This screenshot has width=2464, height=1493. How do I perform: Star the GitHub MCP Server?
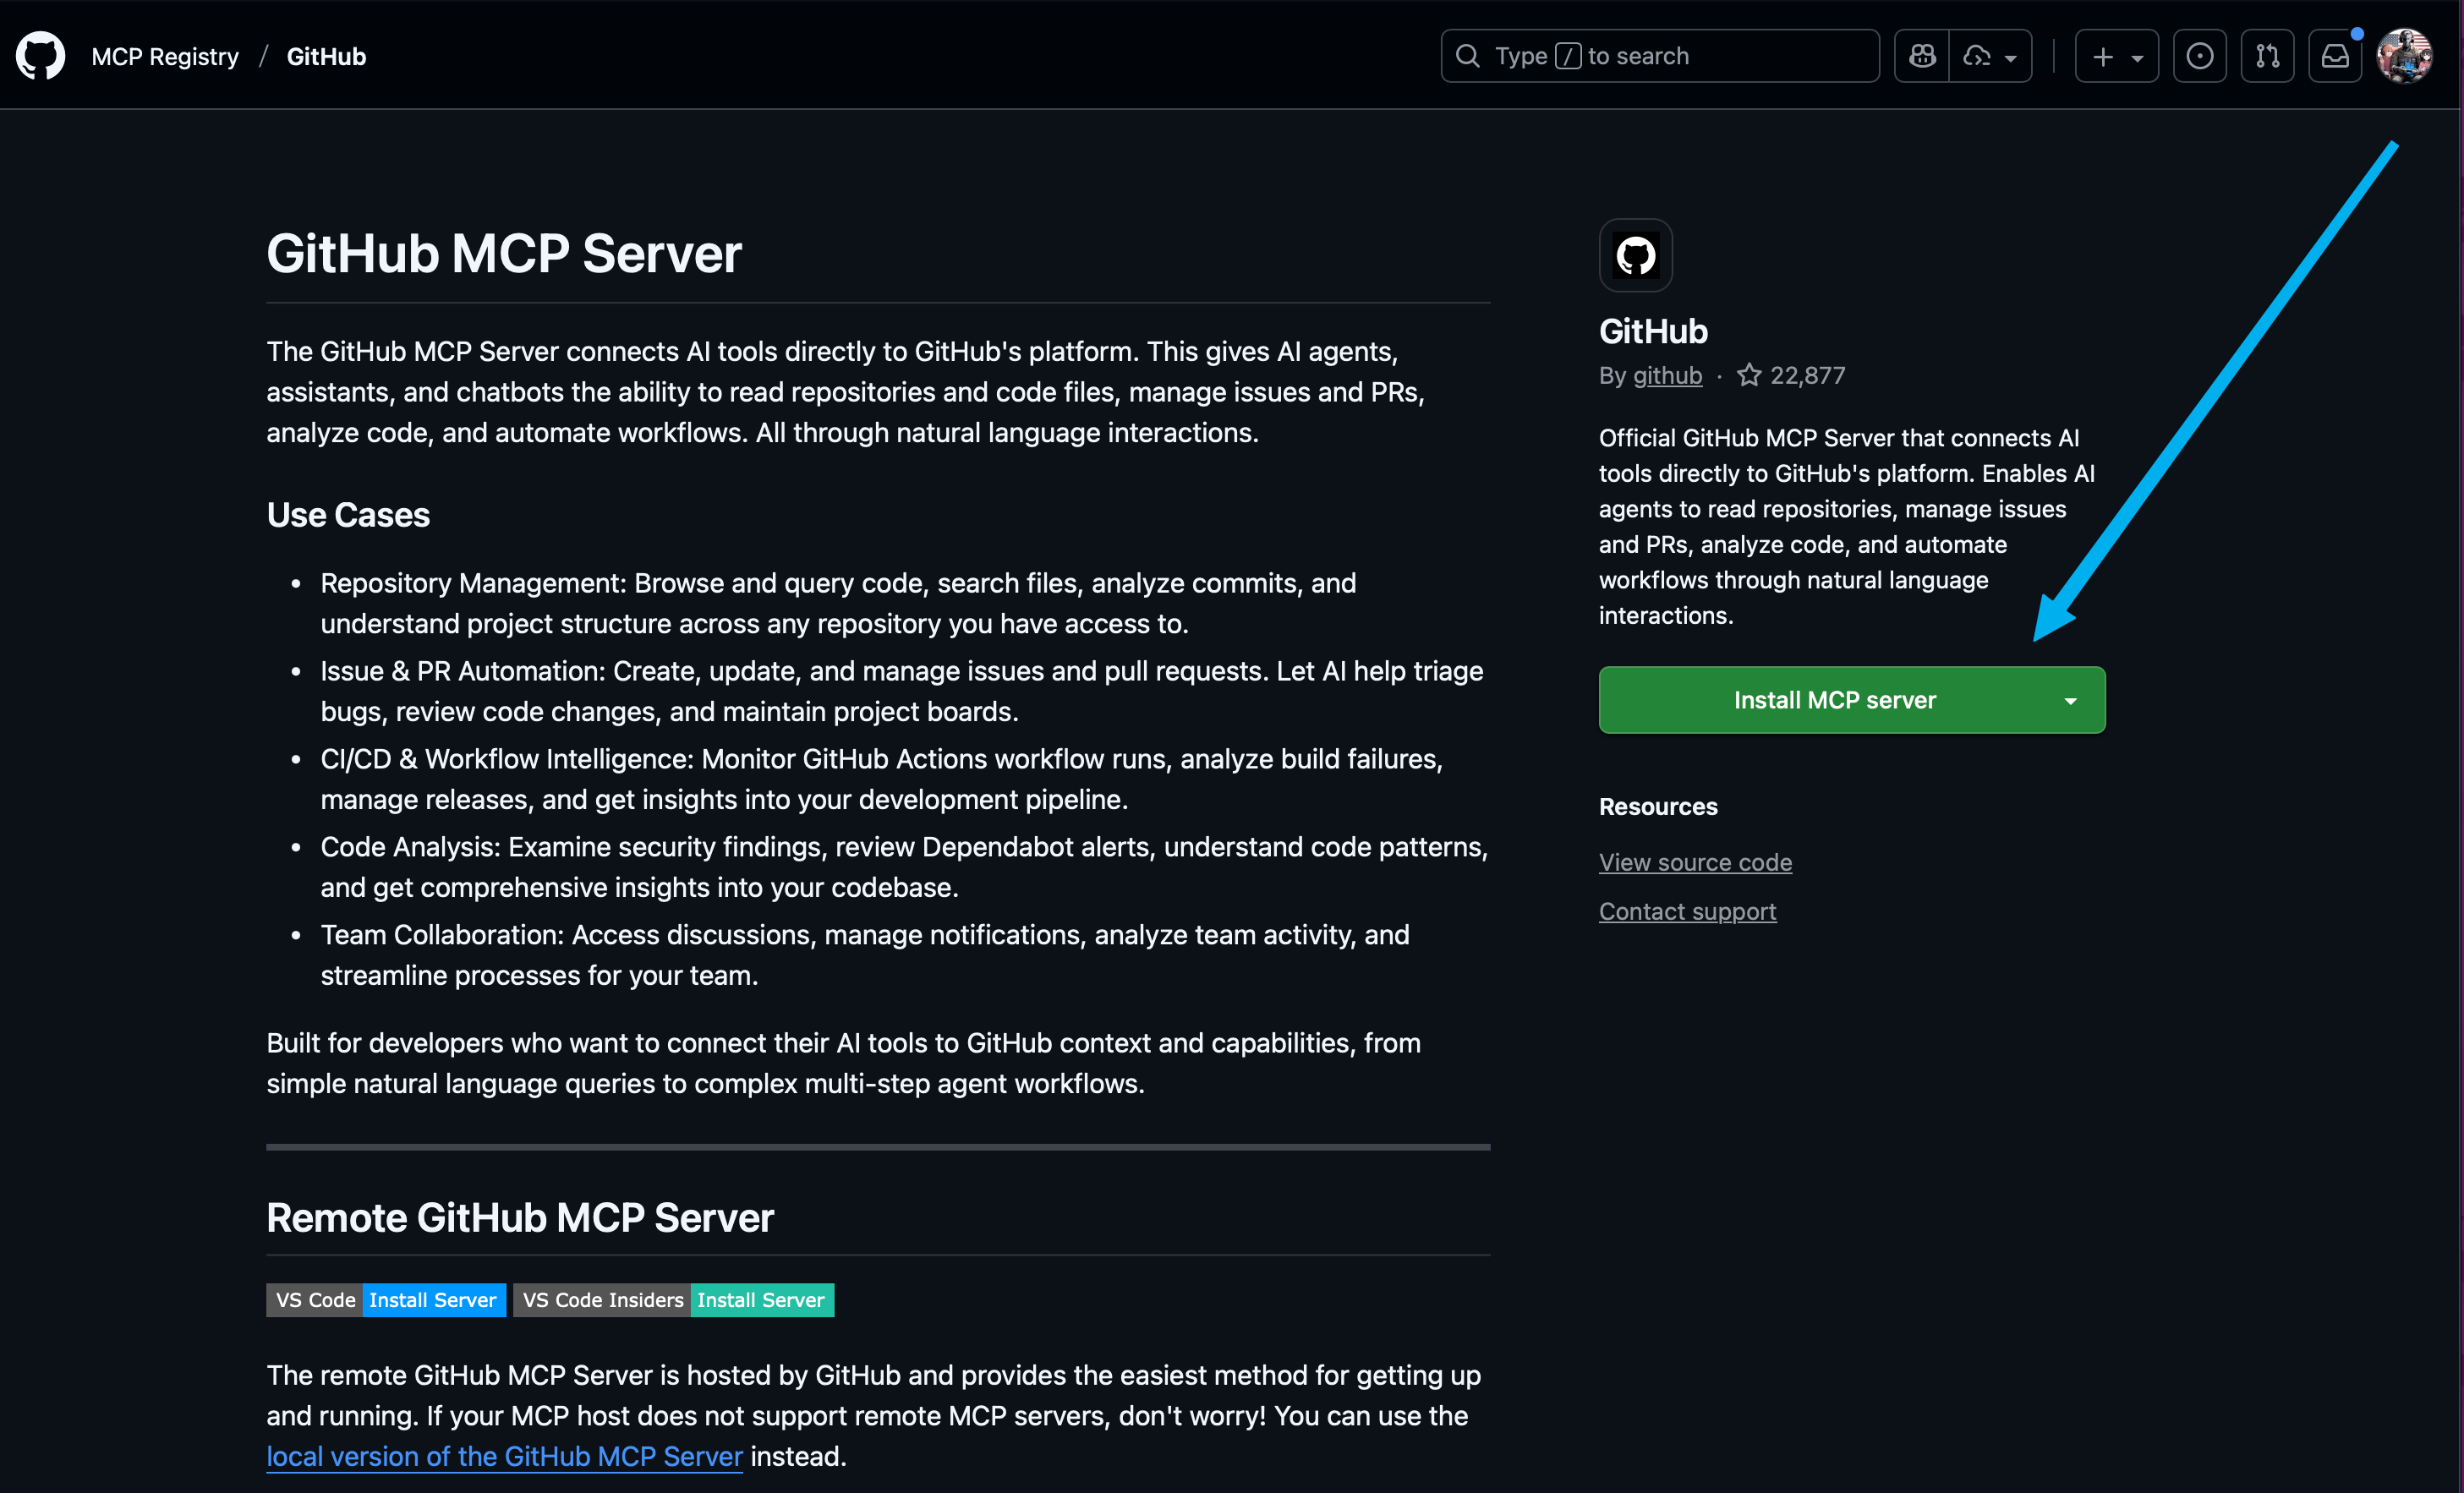click(x=1750, y=375)
